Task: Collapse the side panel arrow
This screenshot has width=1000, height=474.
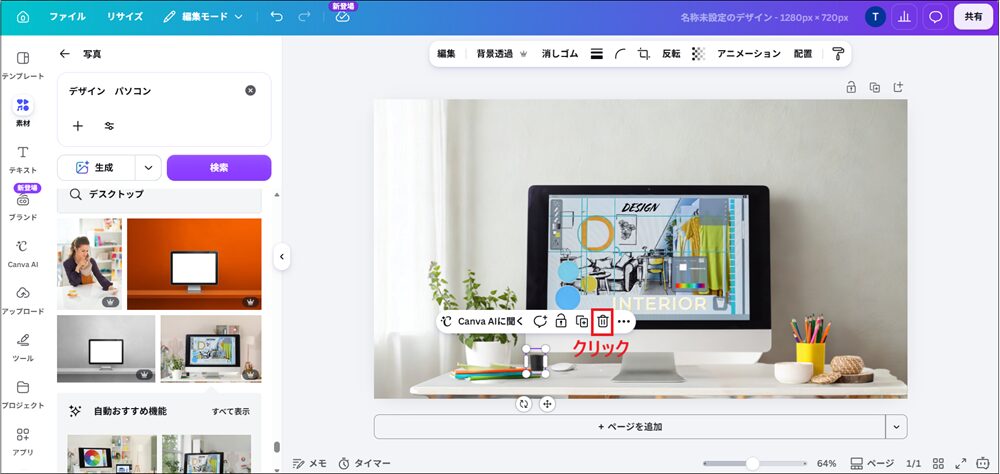Action: click(281, 257)
